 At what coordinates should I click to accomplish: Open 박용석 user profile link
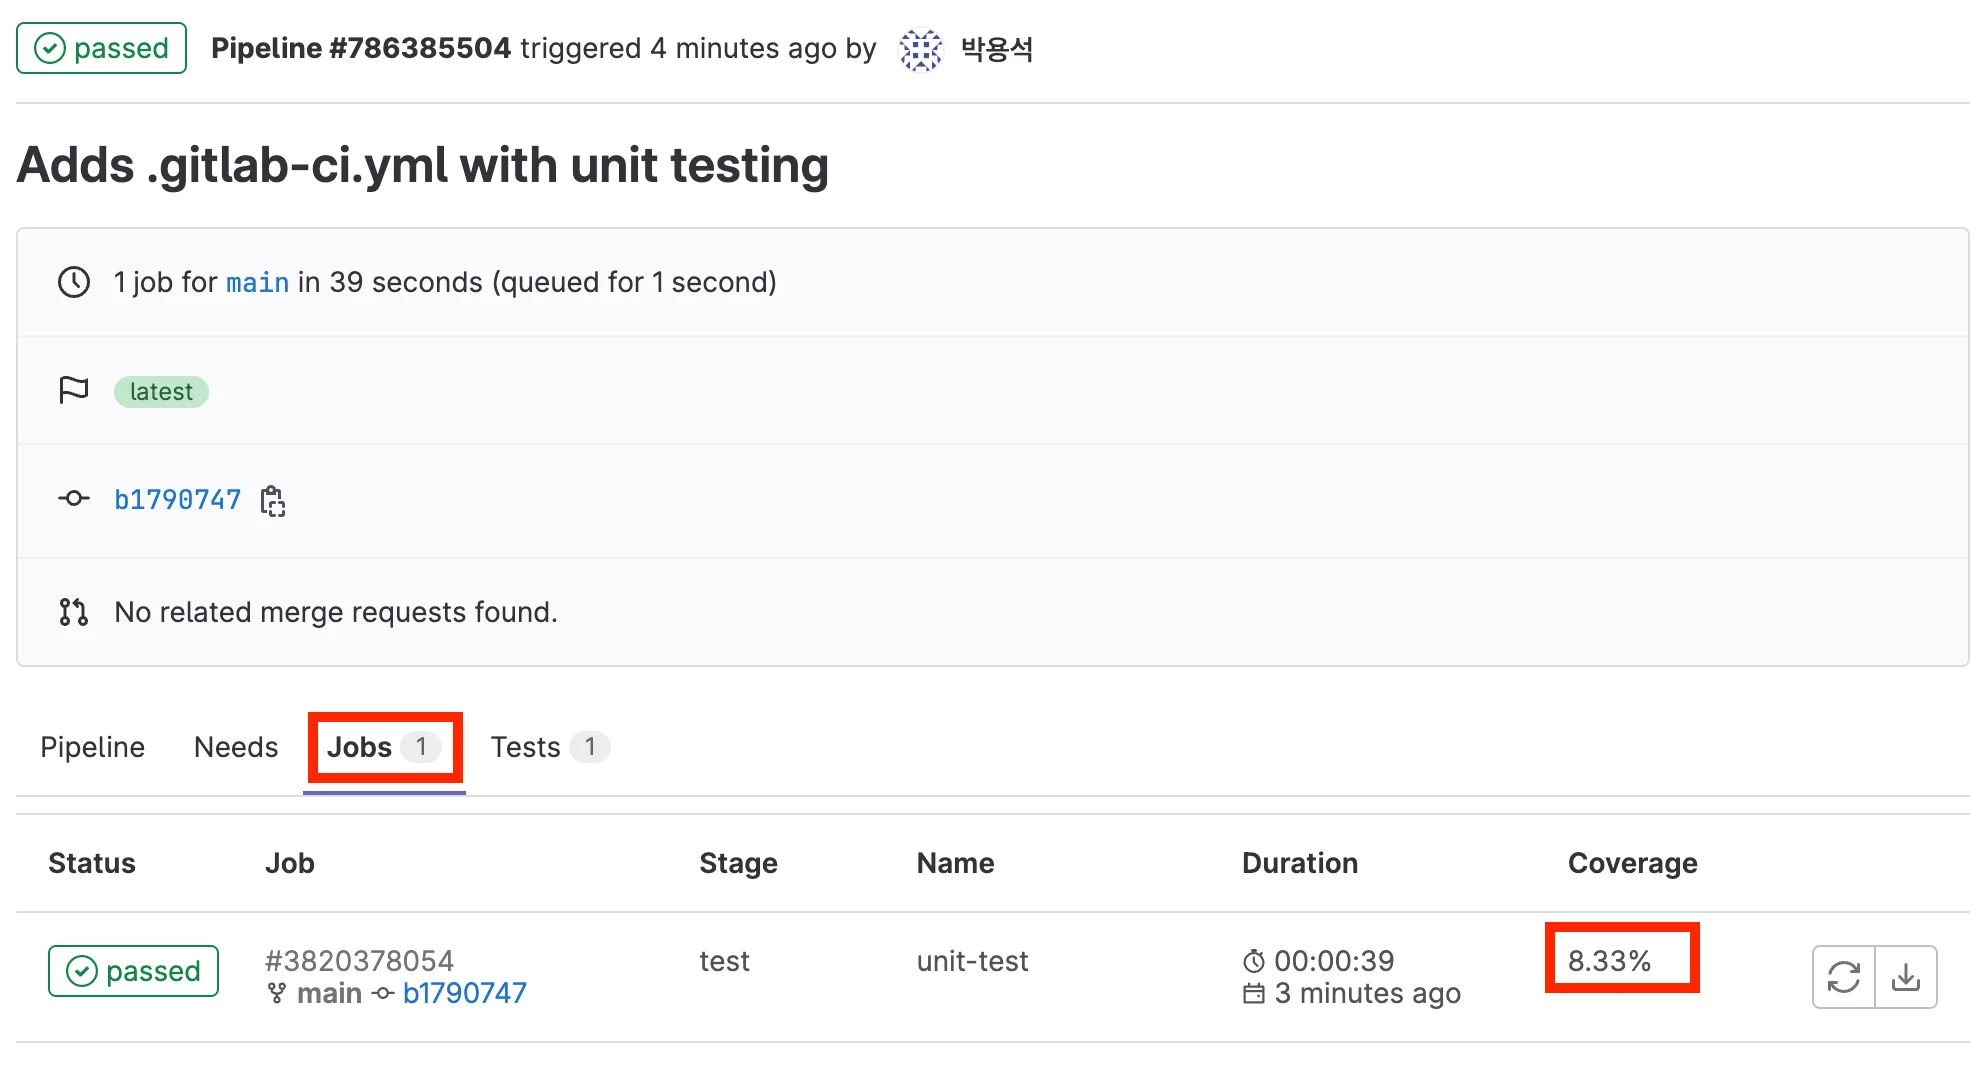coord(996,49)
